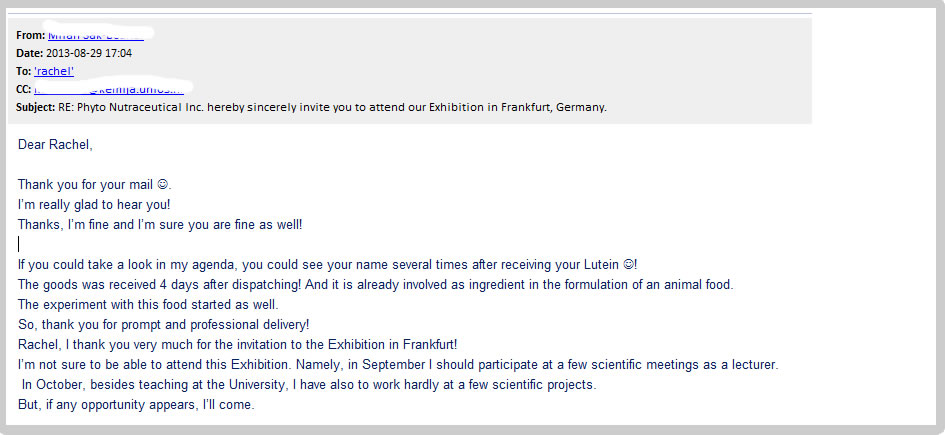Click the smiley emoticon after 'your Lutein'
This screenshot has height=435, width=945.
(628, 264)
